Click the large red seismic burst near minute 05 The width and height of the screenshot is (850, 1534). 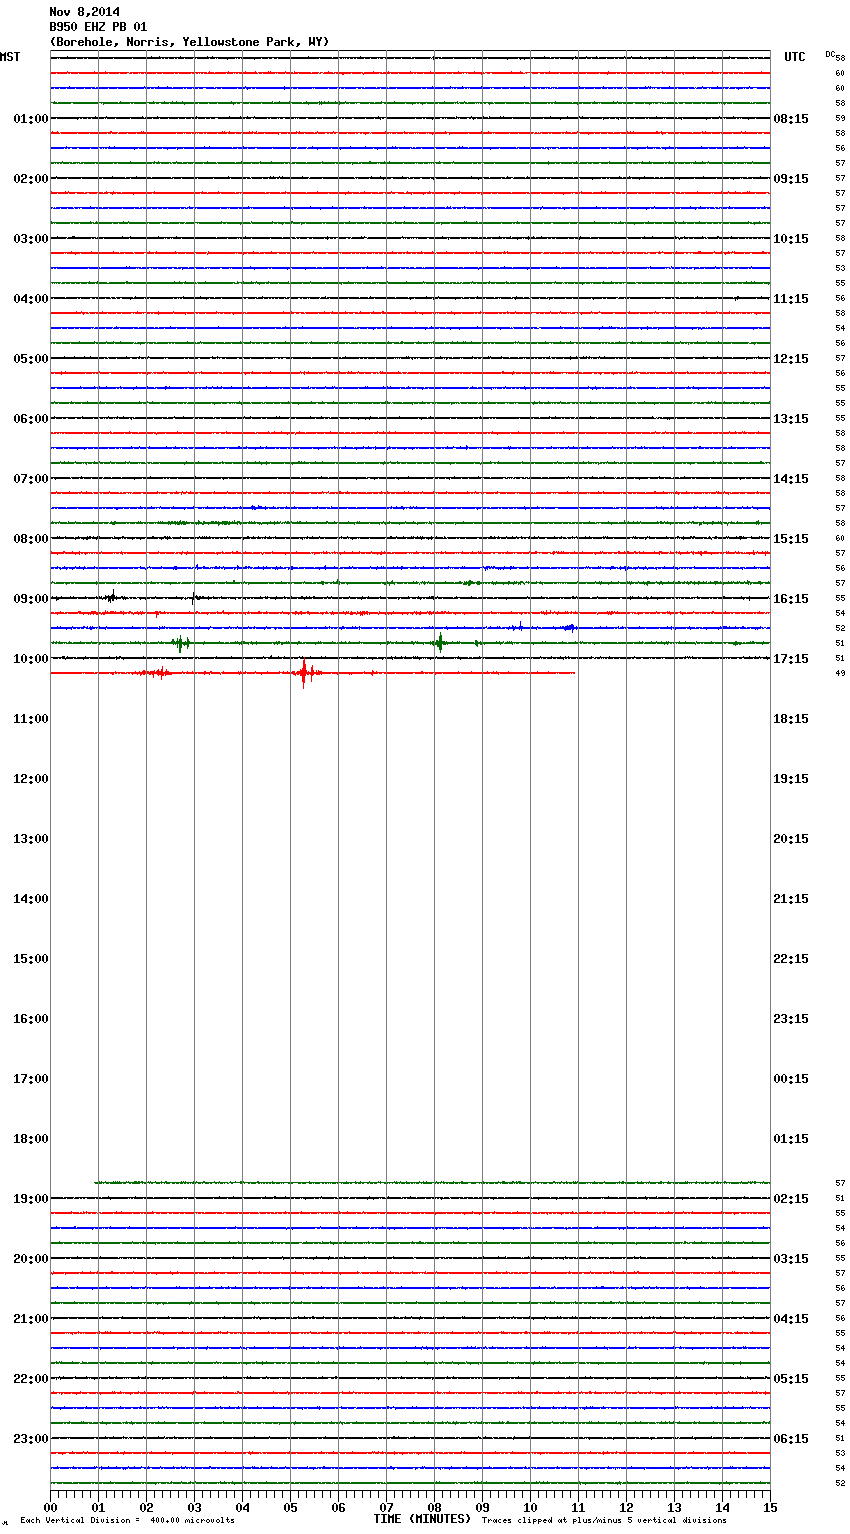coord(304,673)
